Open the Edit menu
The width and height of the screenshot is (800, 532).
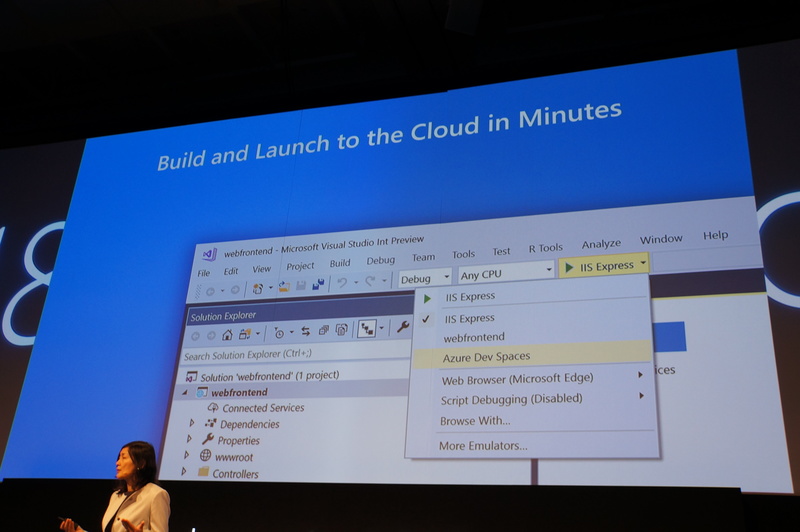click(x=231, y=271)
